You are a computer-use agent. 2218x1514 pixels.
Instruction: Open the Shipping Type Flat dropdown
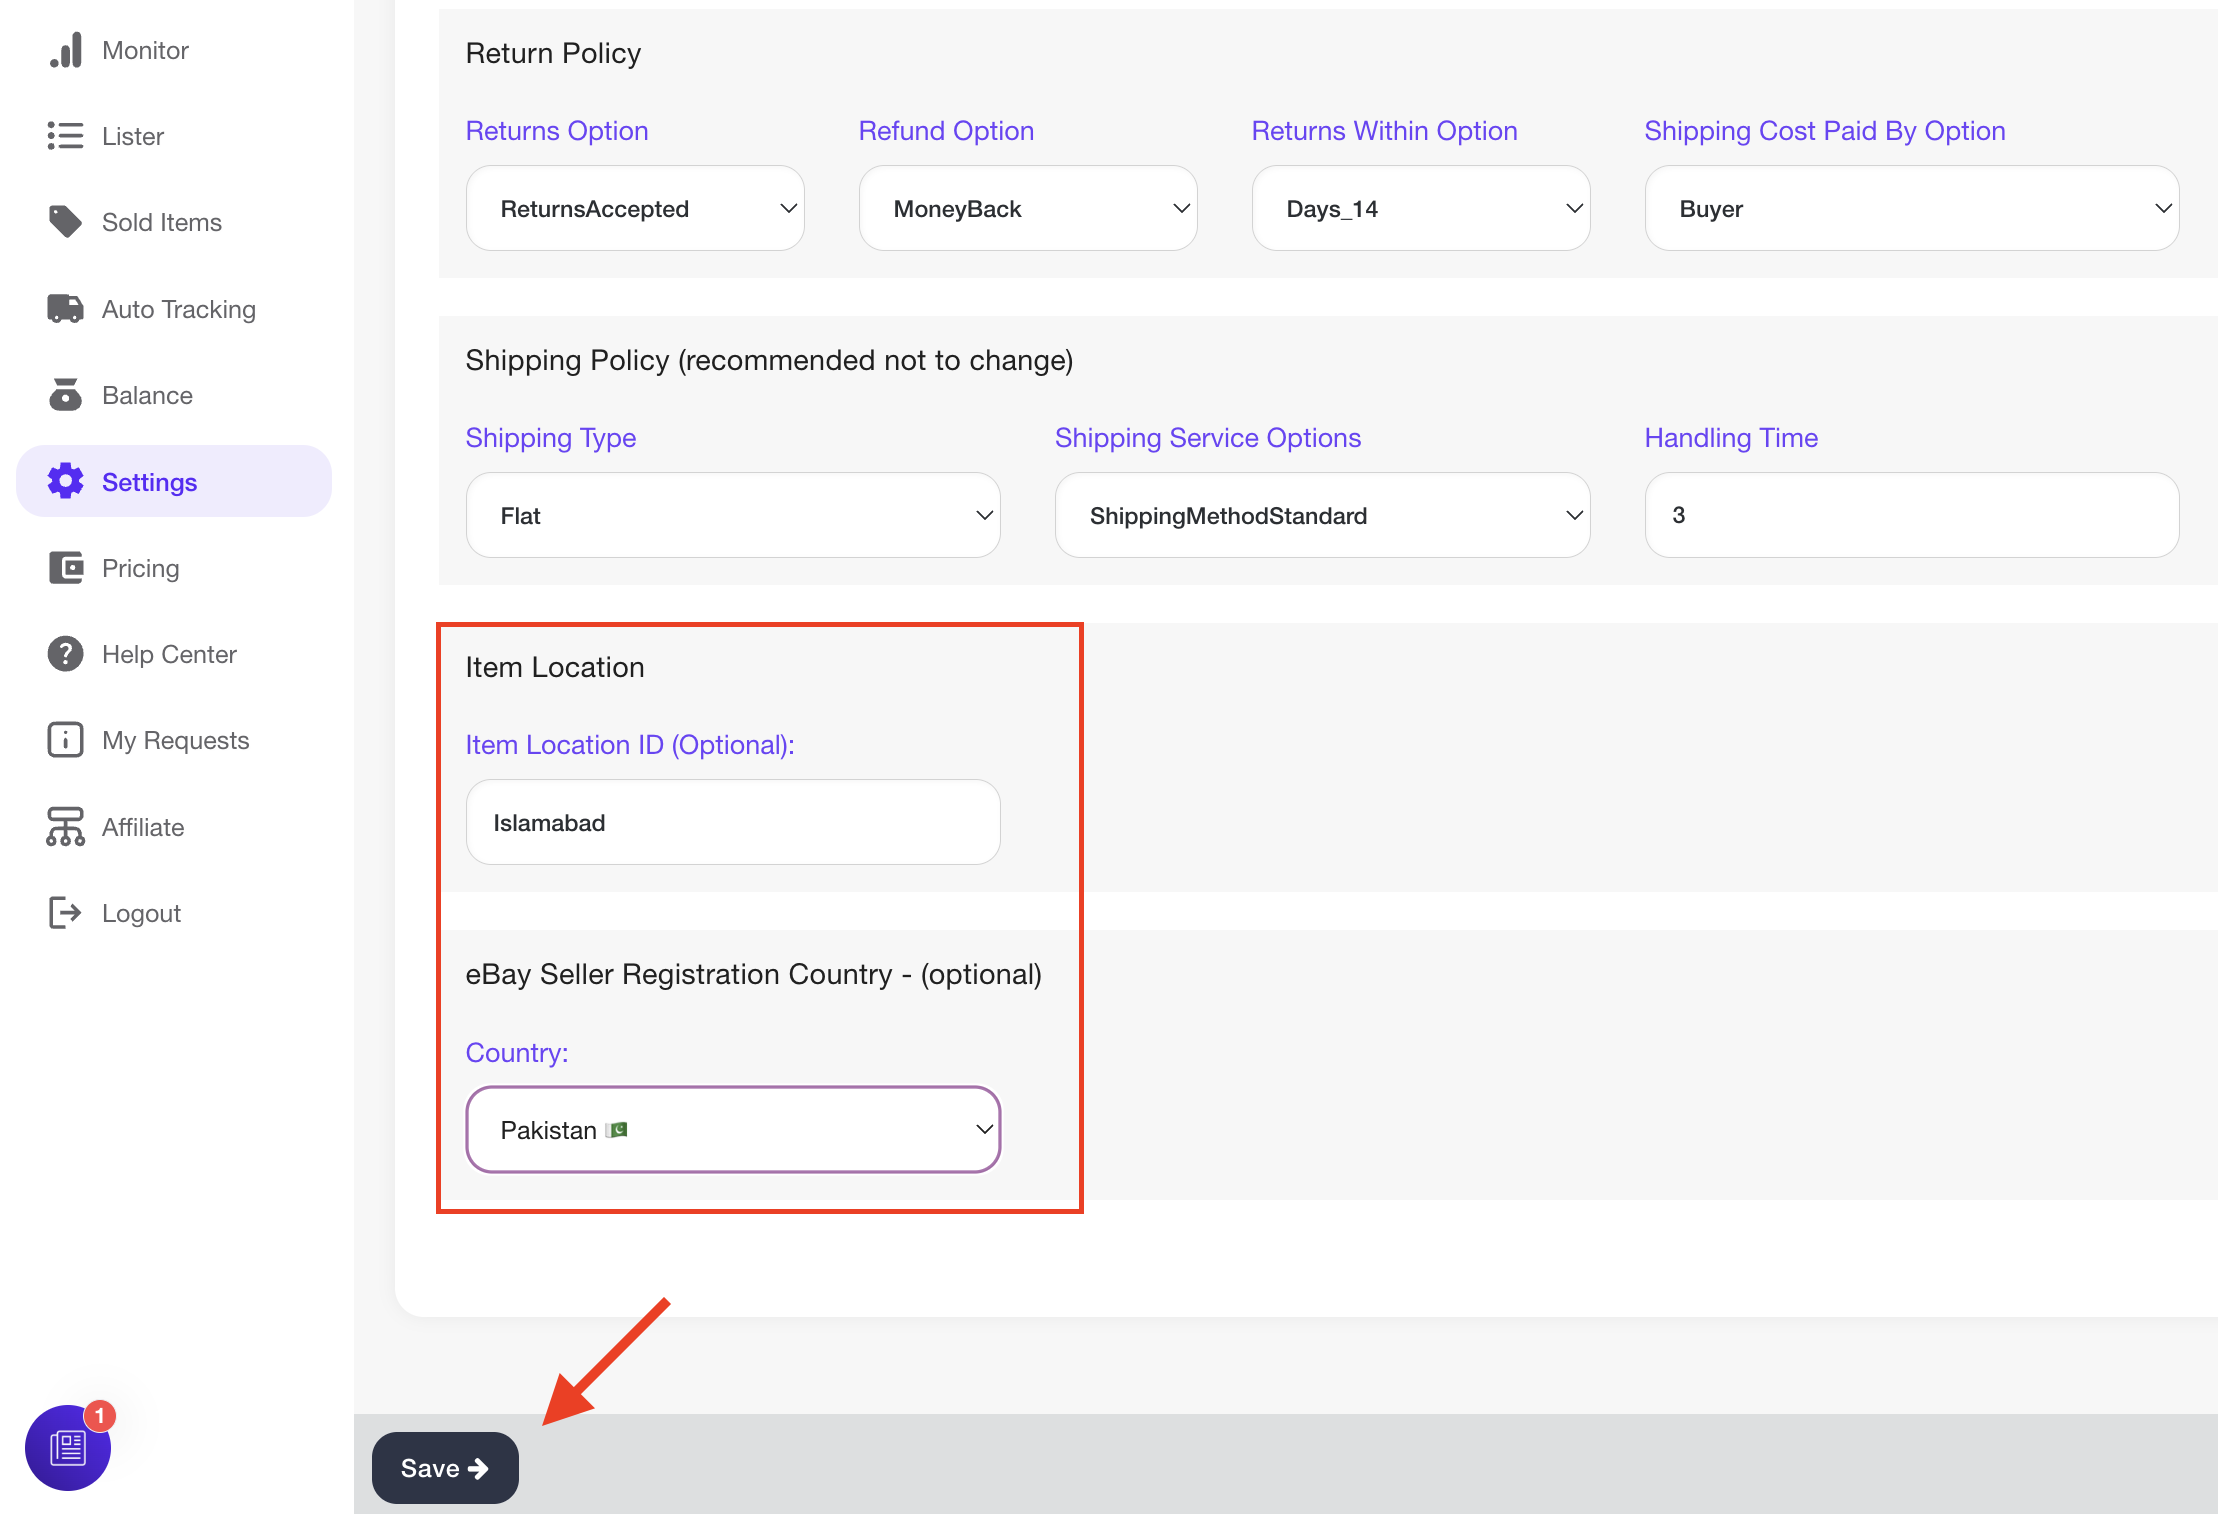pos(733,516)
